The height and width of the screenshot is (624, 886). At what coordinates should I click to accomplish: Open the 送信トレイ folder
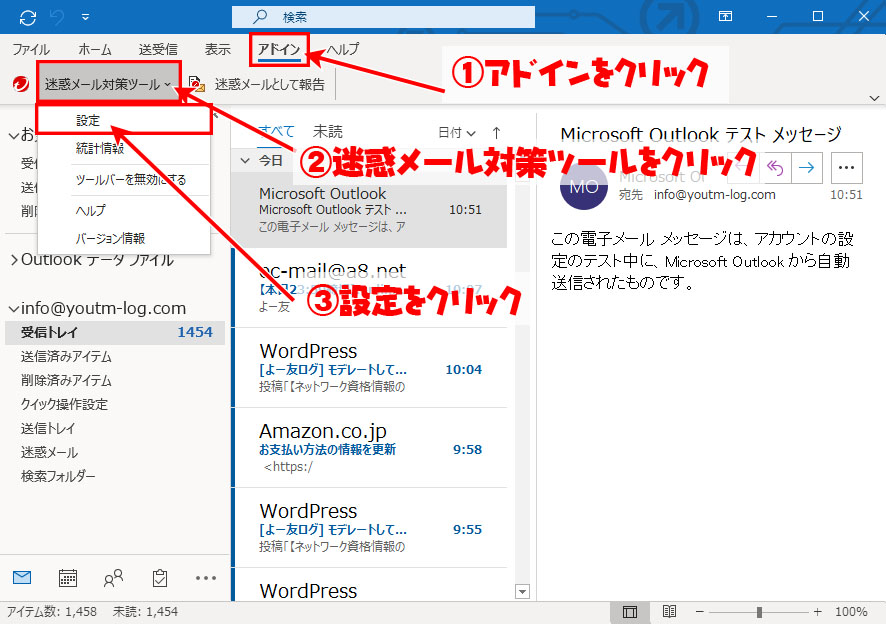pyautogui.click(x=48, y=428)
